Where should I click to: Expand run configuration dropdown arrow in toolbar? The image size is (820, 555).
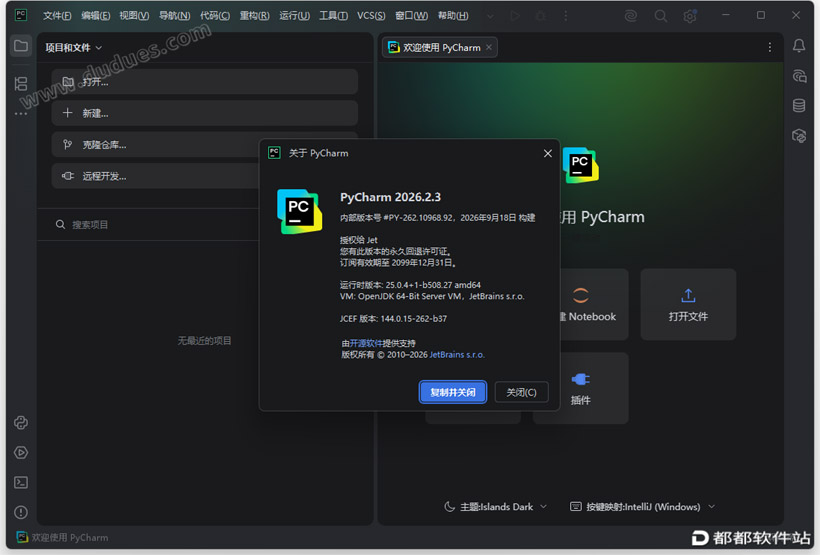(x=490, y=16)
